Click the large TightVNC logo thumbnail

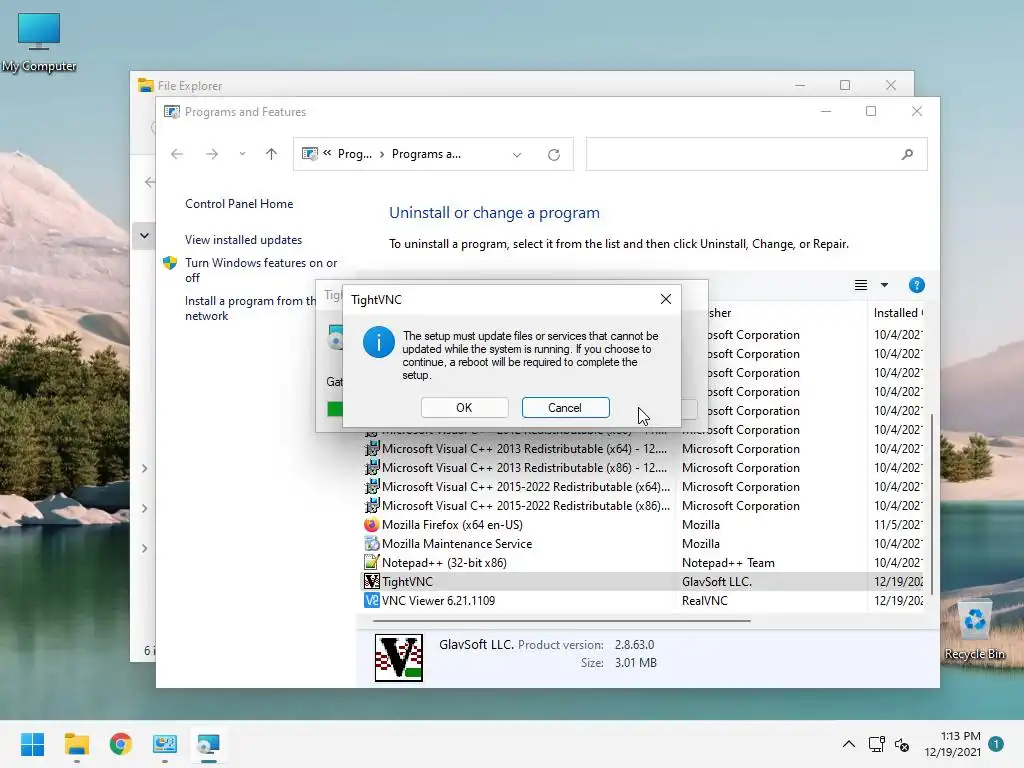pyautogui.click(x=398, y=657)
